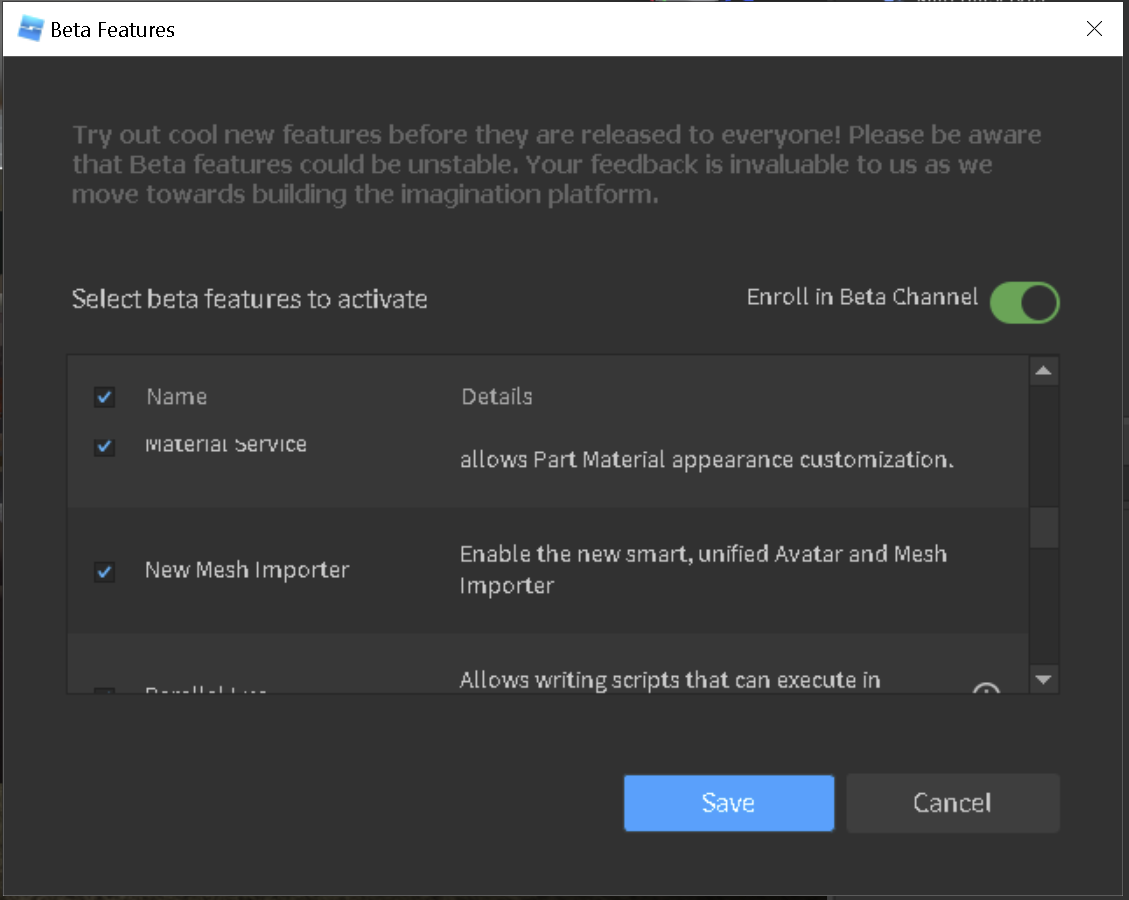The height and width of the screenshot is (900, 1129).
Task: Click Save to apply beta features
Action: click(728, 803)
